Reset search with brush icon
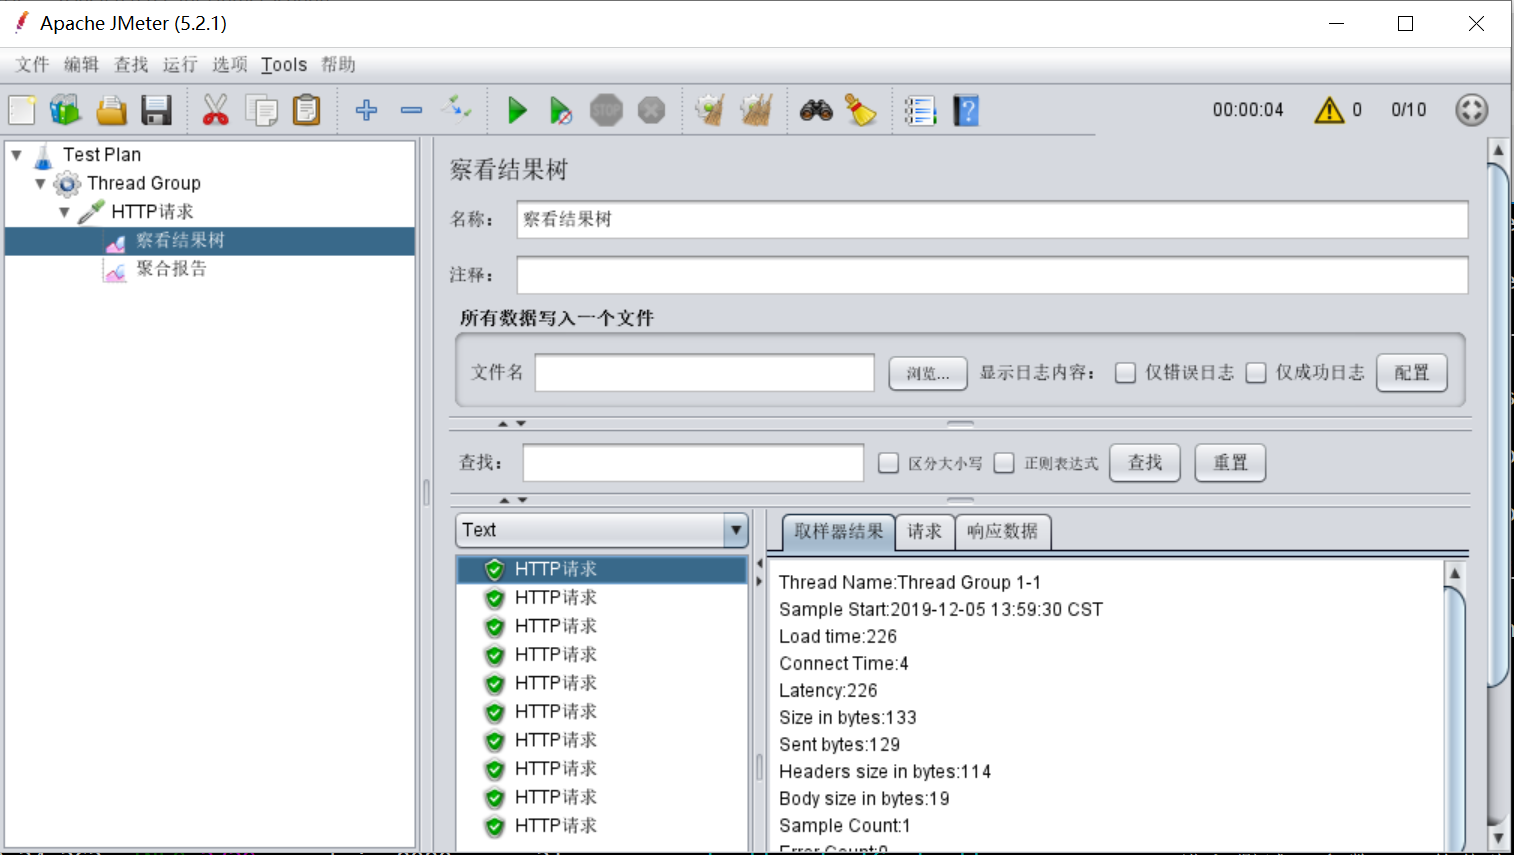This screenshot has height=855, width=1514. click(860, 110)
